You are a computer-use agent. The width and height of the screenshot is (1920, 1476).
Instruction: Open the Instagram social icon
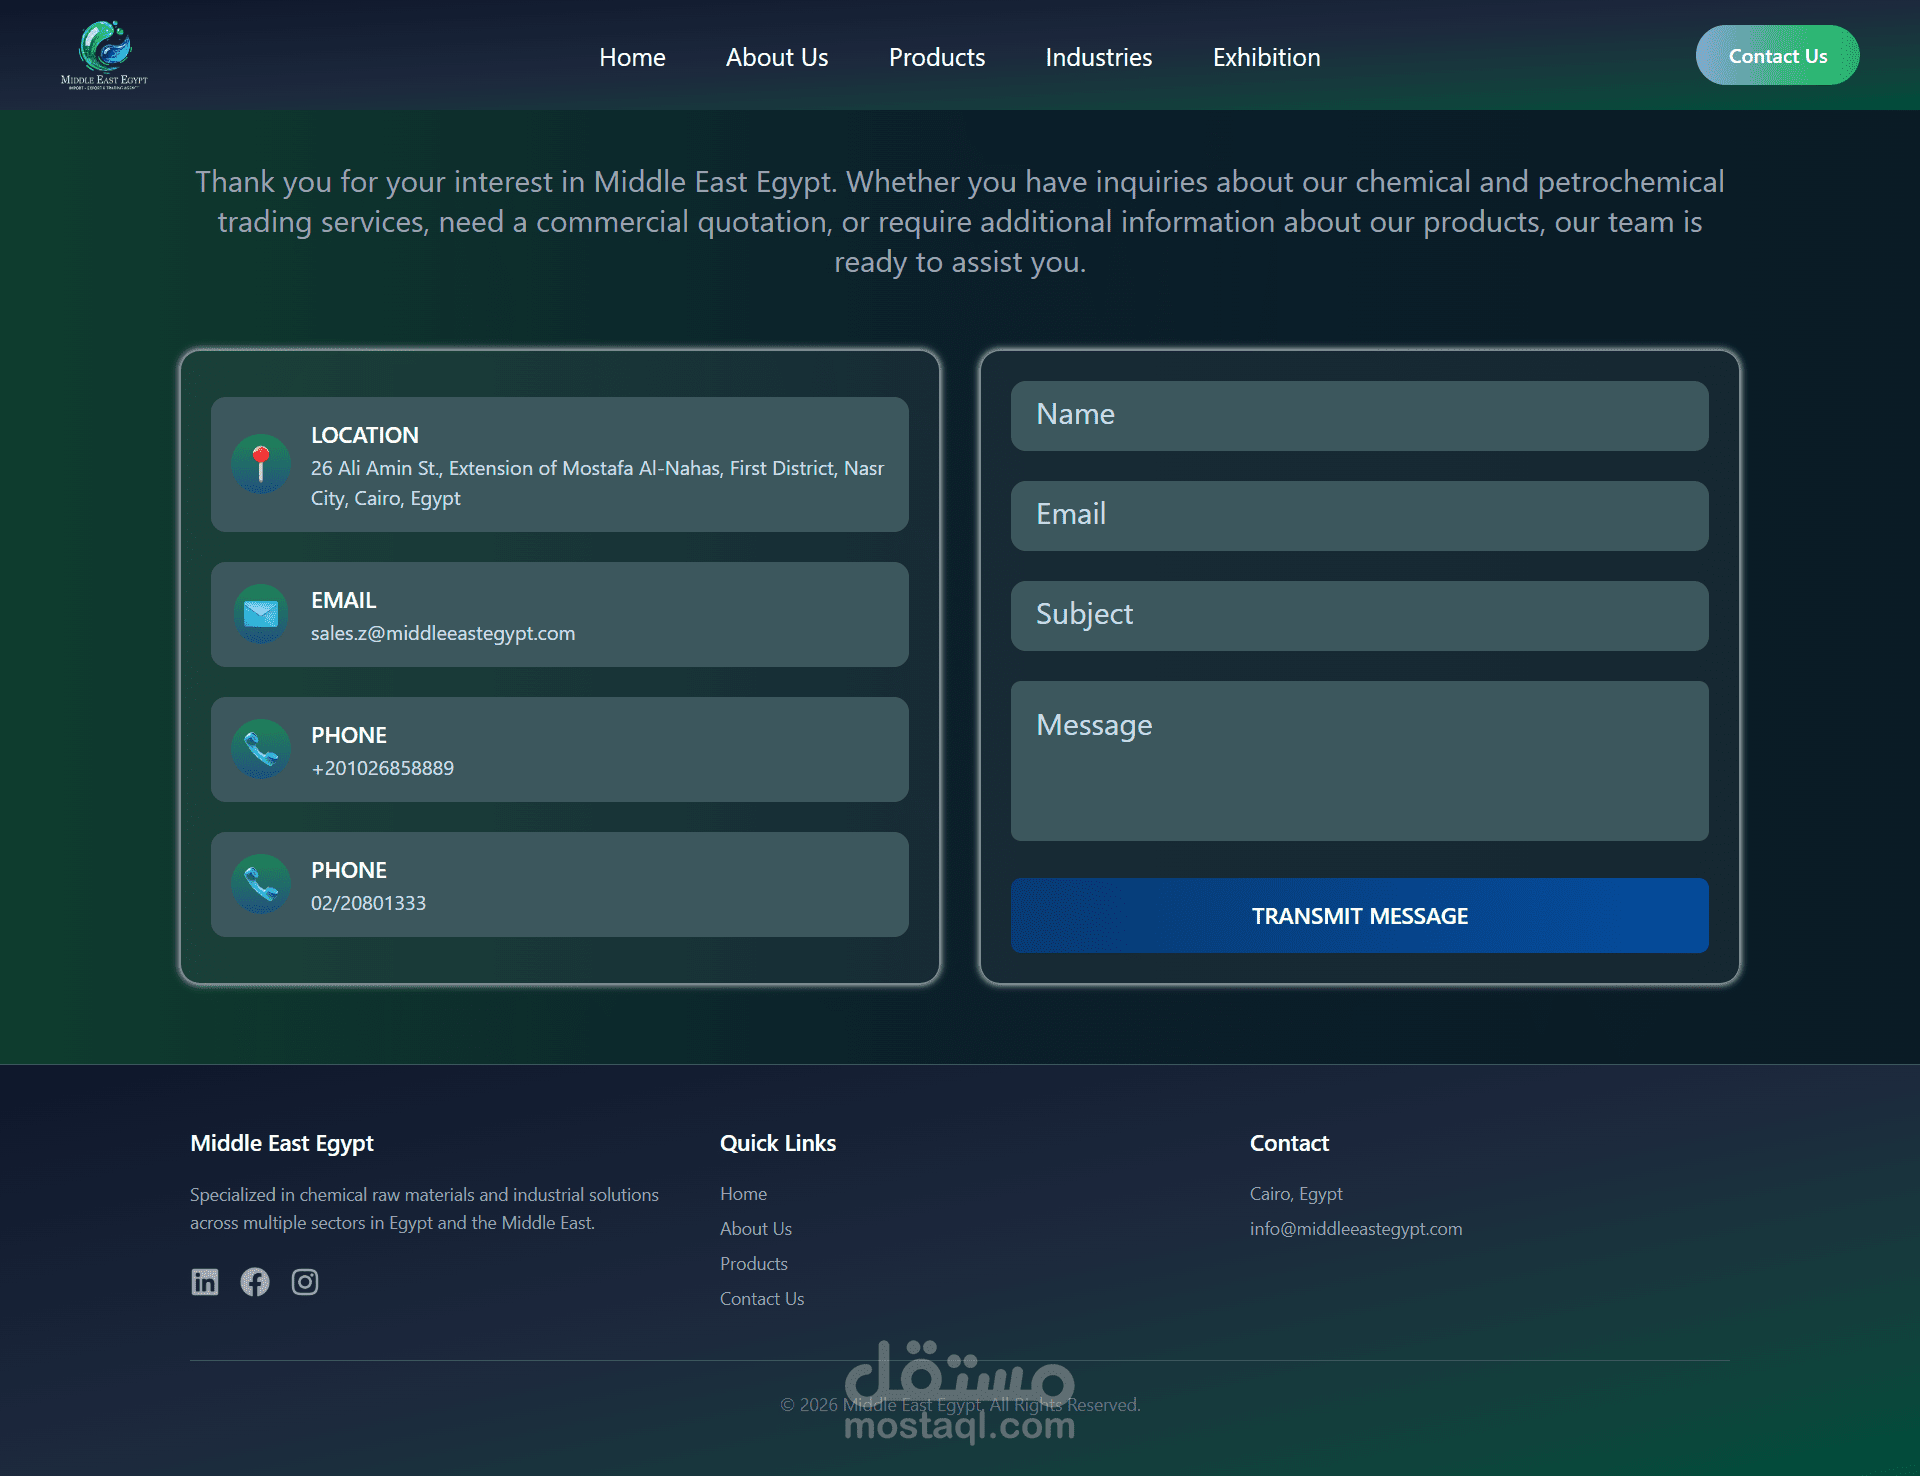(305, 1282)
